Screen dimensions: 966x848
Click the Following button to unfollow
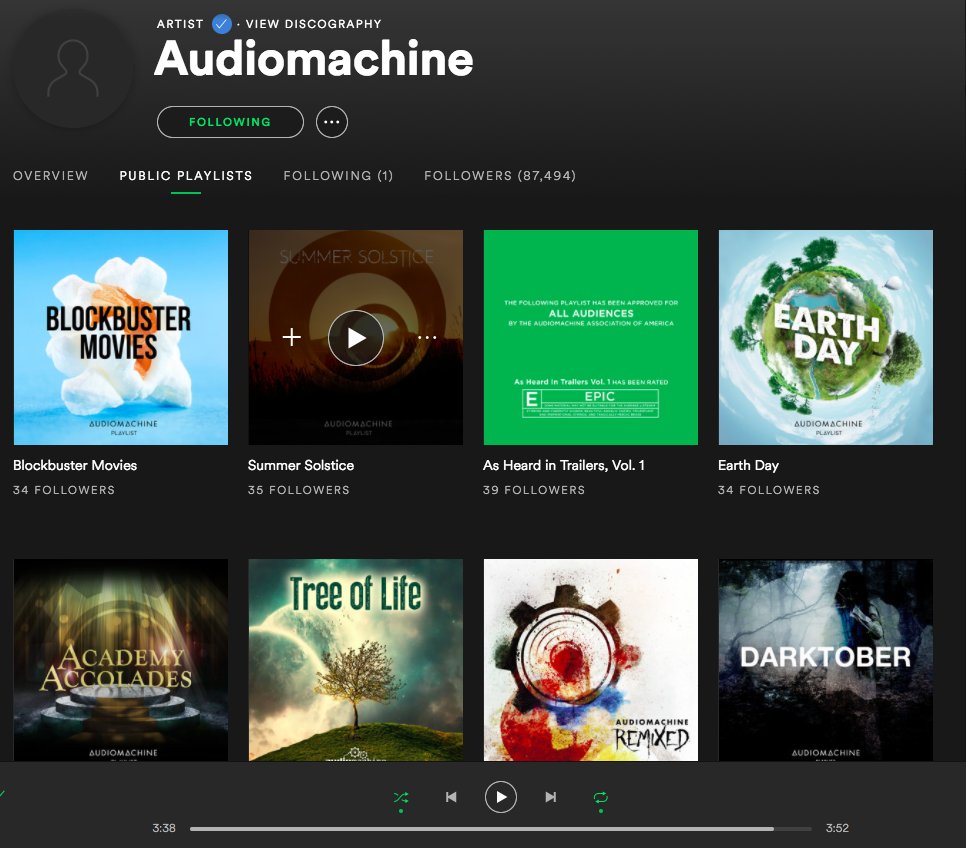[x=230, y=122]
